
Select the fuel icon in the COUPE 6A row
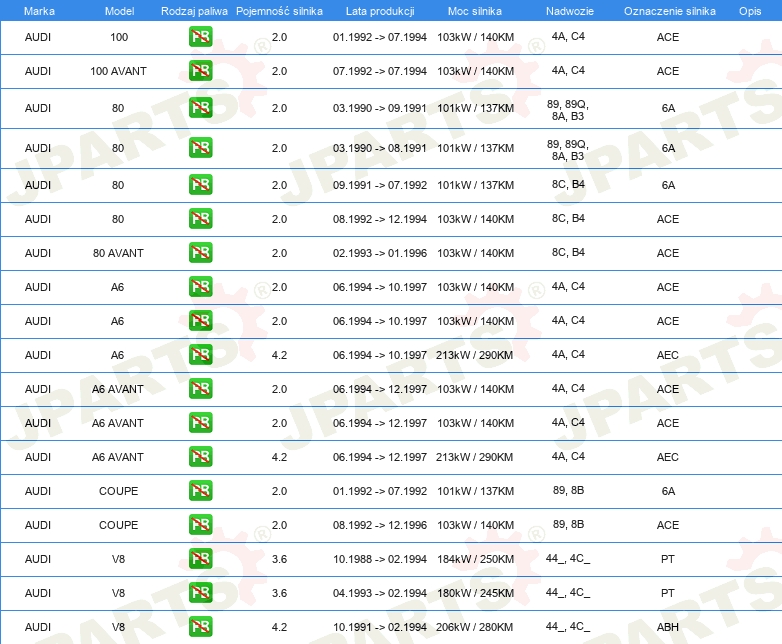pos(200,490)
